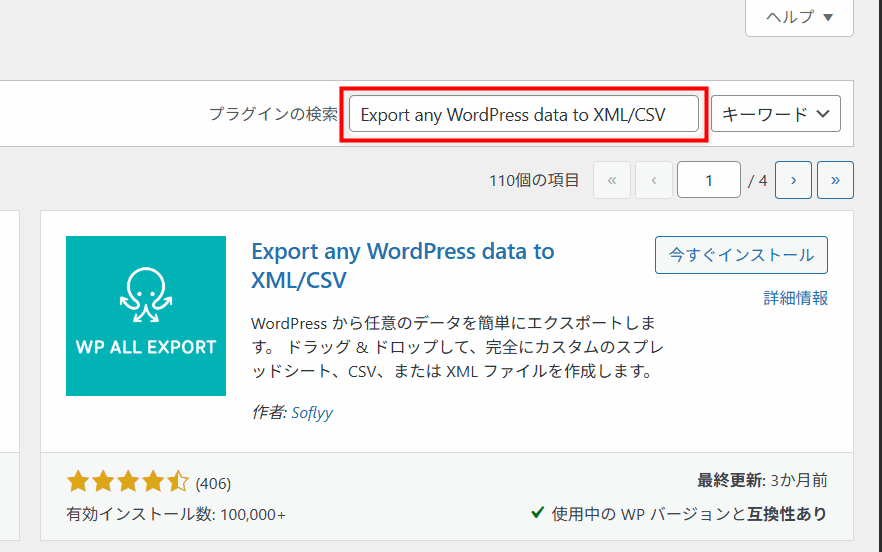The height and width of the screenshot is (552, 882).
Task: Go to the previous results page
Action: coord(654,180)
